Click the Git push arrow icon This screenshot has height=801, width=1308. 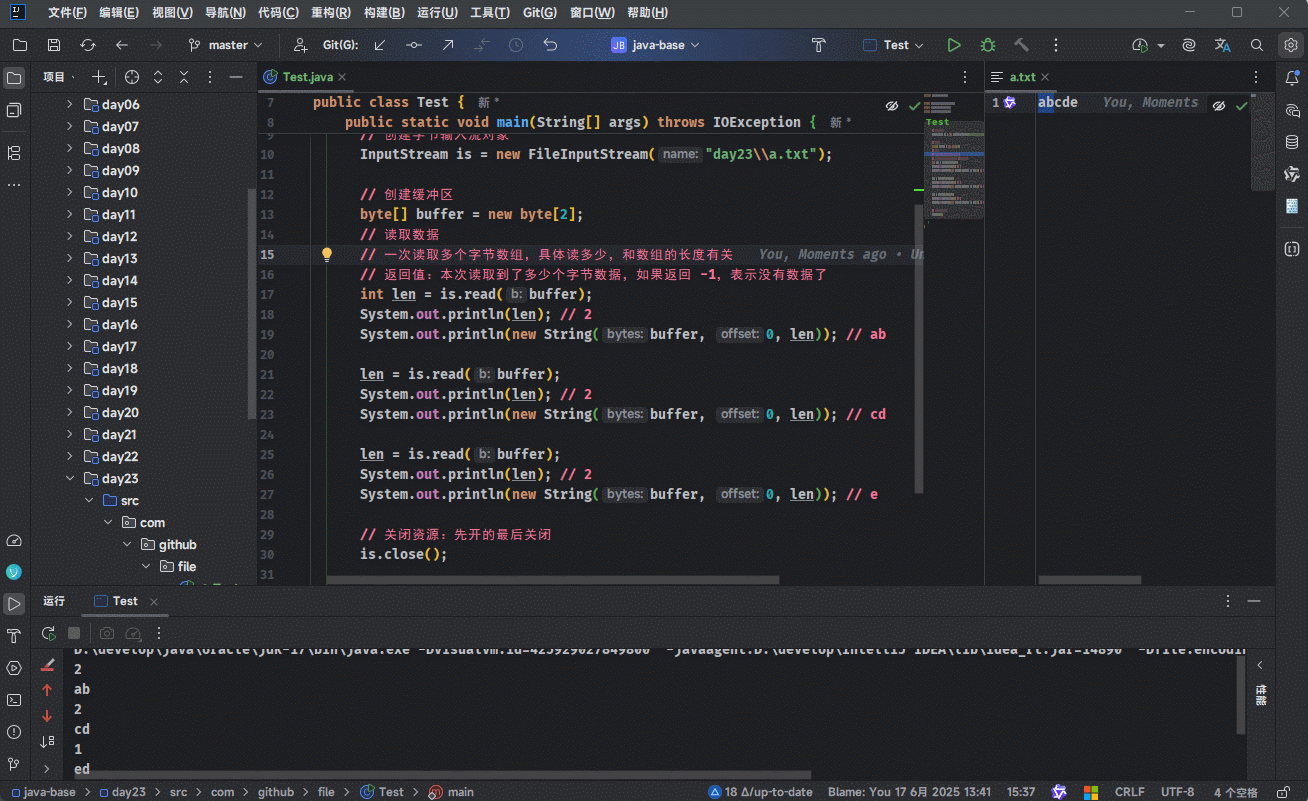click(x=447, y=45)
